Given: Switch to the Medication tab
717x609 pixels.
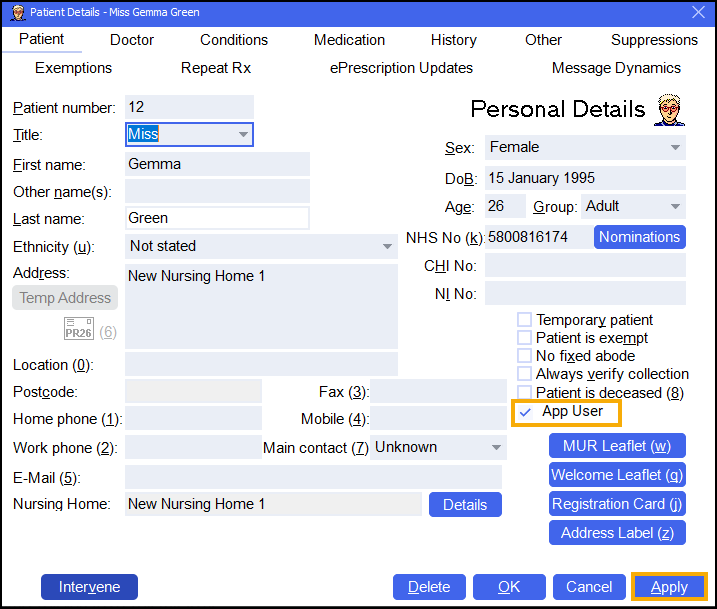Looking at the screenshot, I should [349, 40].
